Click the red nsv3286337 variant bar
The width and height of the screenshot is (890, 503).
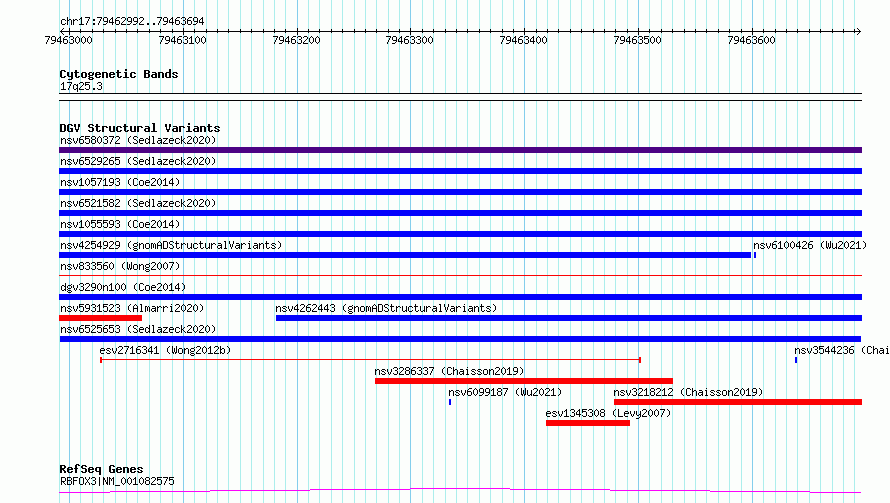pyautogui.click(x=524, y=381)
